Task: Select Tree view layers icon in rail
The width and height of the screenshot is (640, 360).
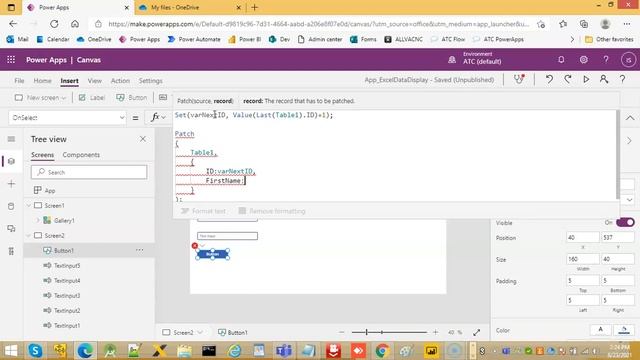Action: click(x=11, y=161)
